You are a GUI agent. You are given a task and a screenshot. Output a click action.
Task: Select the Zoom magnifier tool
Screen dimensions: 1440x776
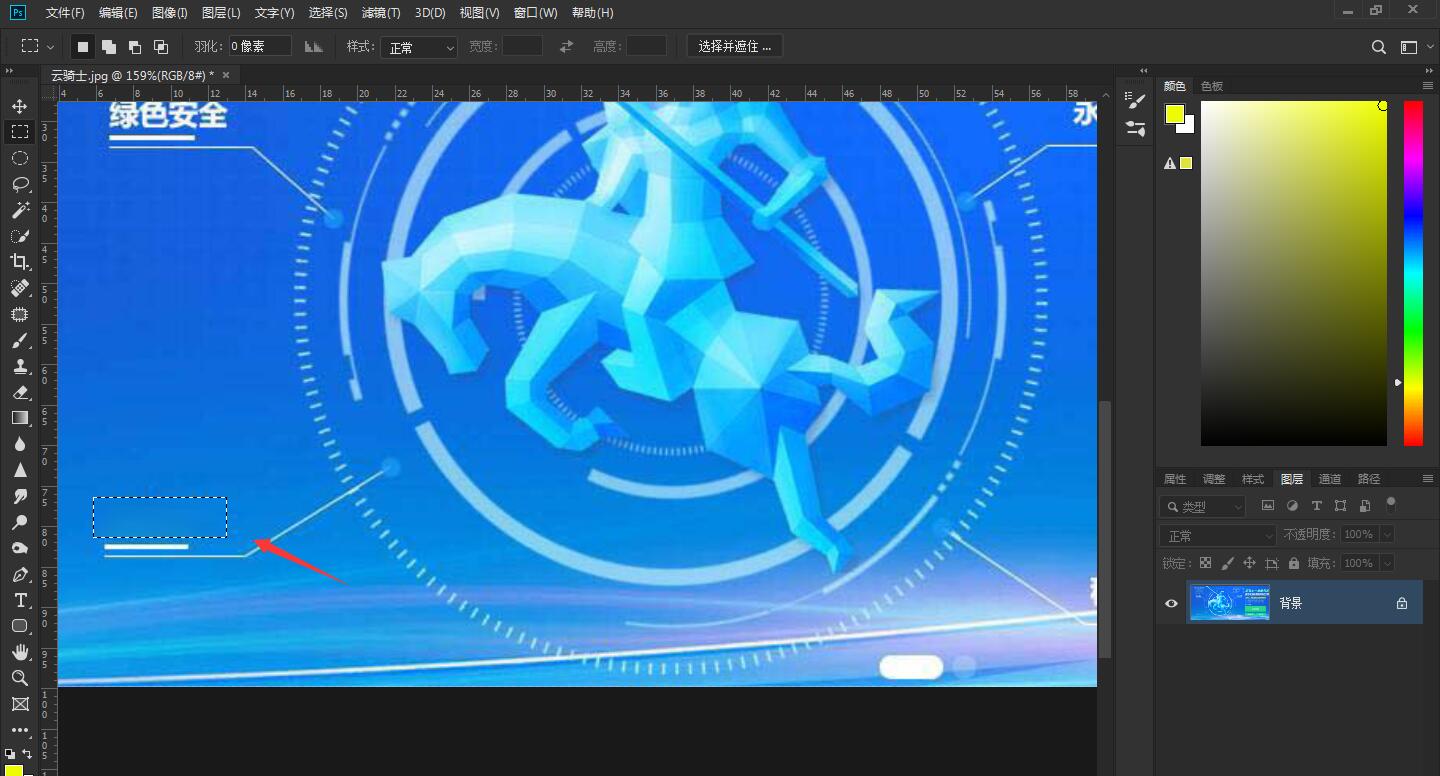pyautogui.click(x=20, y=678)
